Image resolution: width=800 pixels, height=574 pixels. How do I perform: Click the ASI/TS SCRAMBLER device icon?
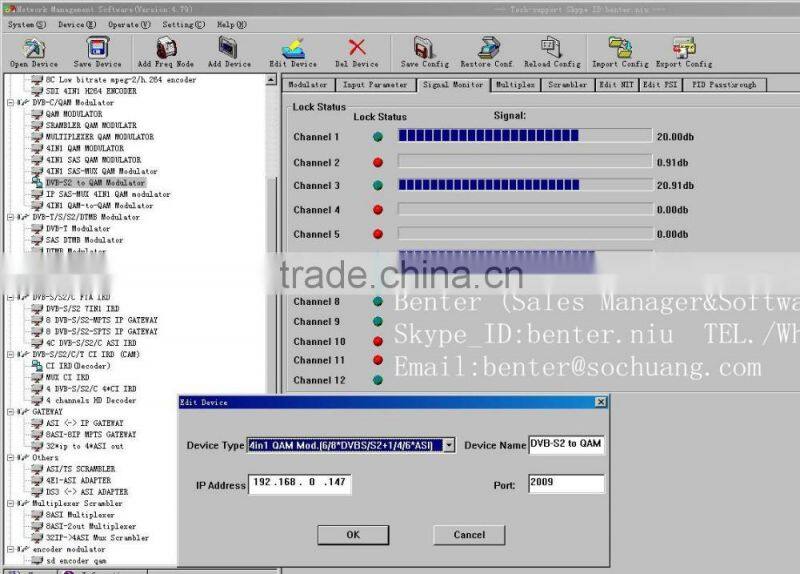click(x=37, y=468)
